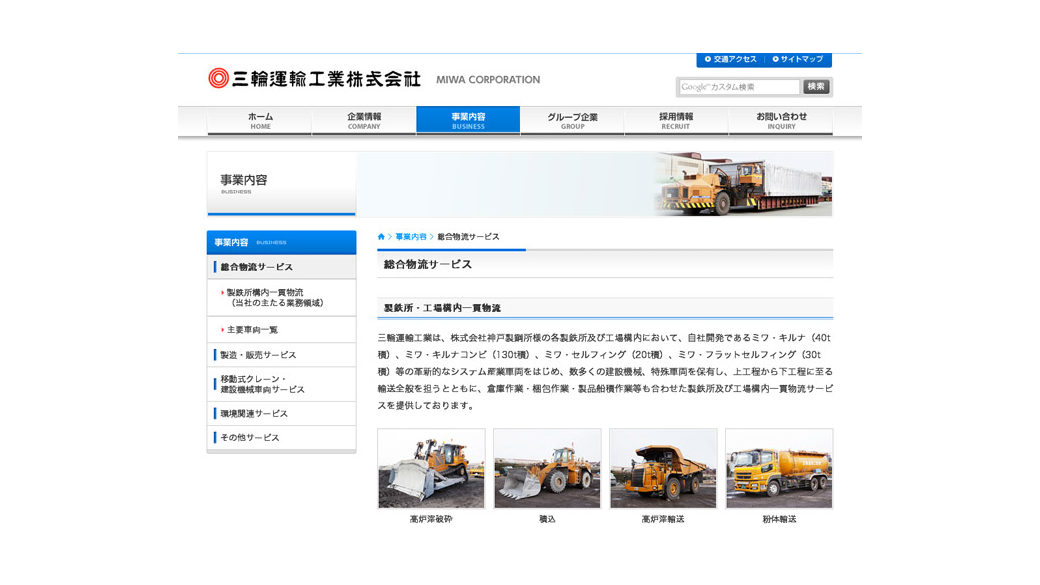This screenshot has height=585, width=1040.
Task: Open 製造・販売サービス sidebar item
Action: (258, 355)
